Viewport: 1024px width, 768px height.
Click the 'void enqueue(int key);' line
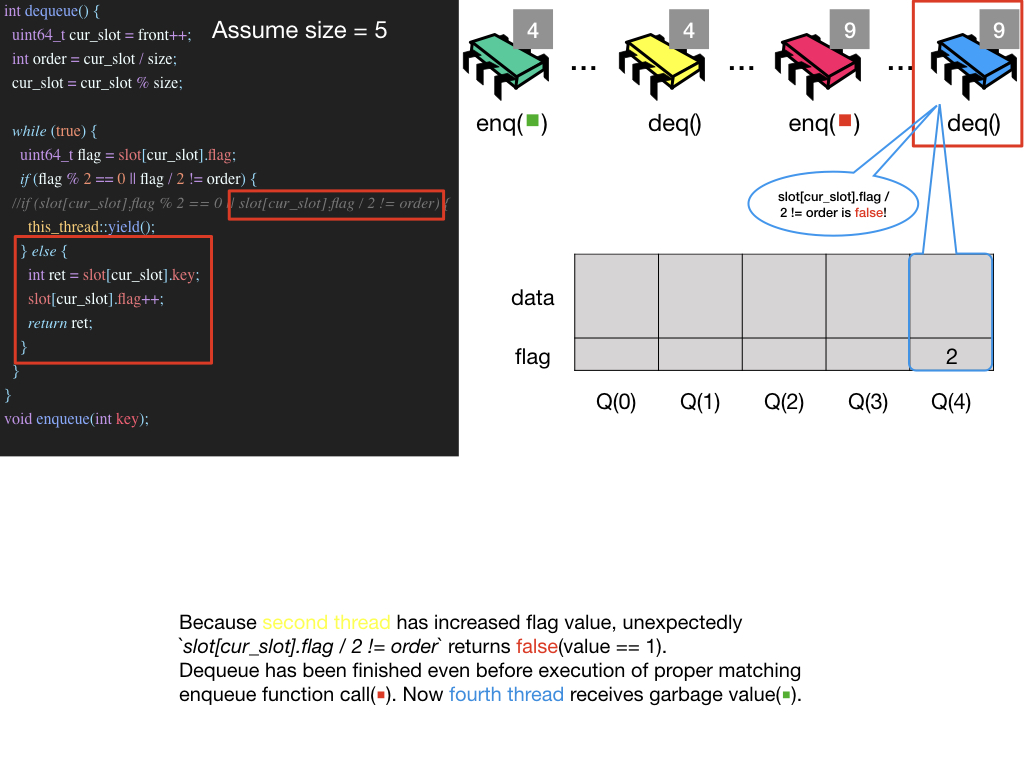[76, 419]
